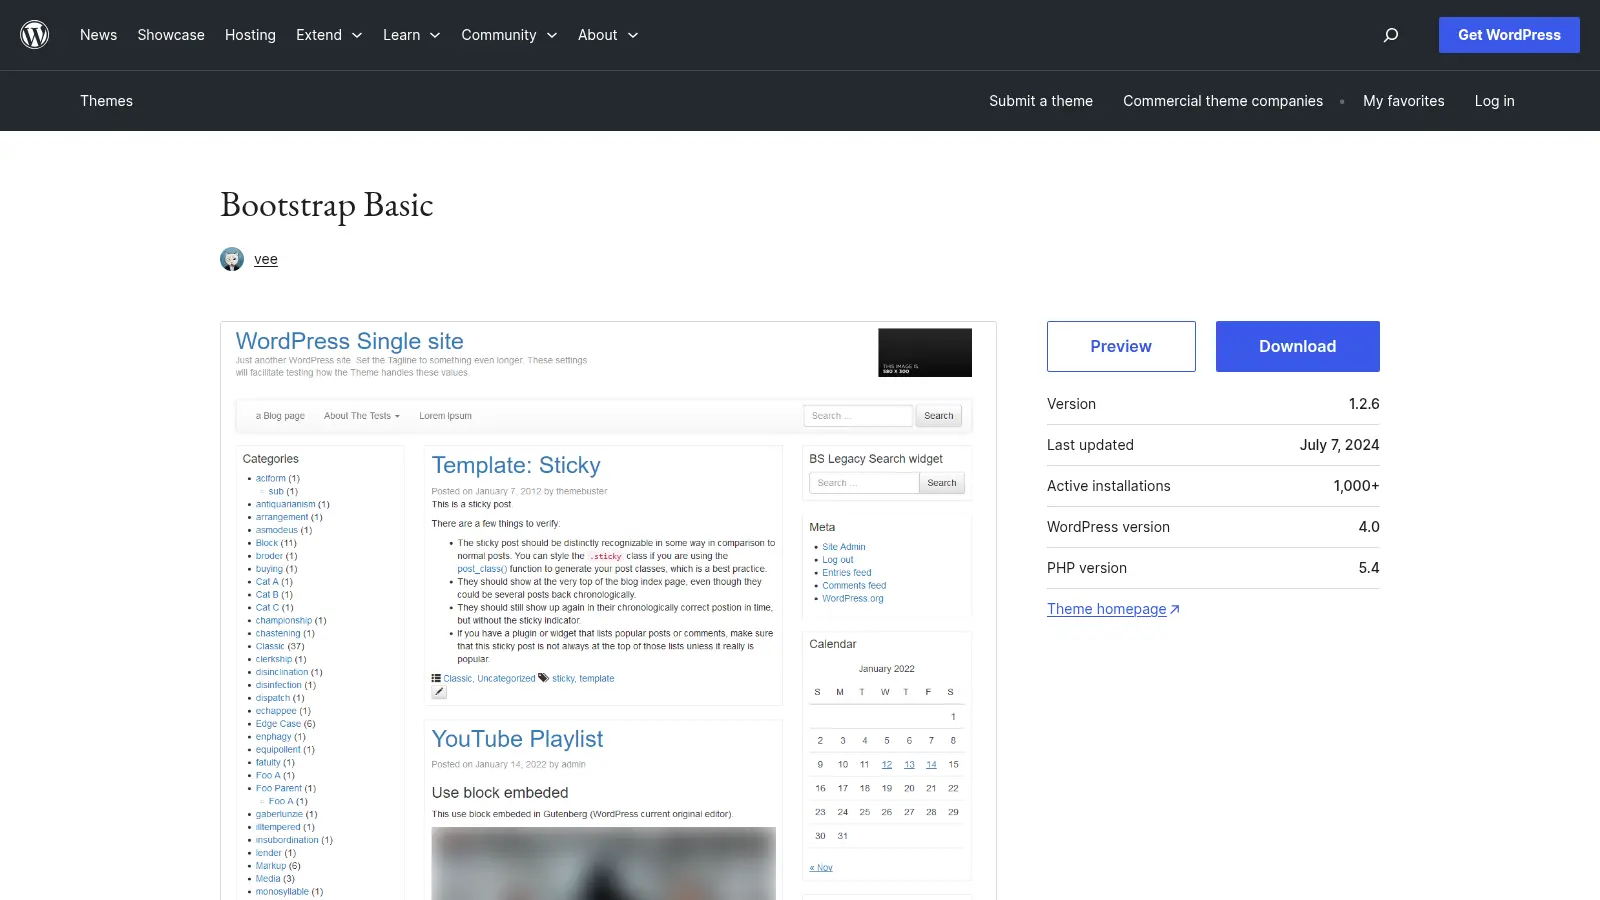This screenshot has height=900, width=1600.
Task: Open the vee author link
Action: point(266,259)
